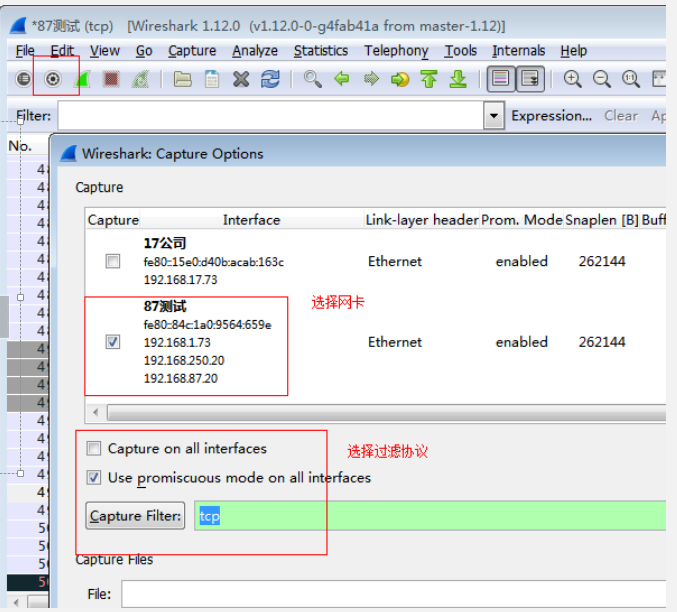Image resolution: width=677 pixels, height=612 pixels.
Task: Close this capture file
Action: coord(241,79)
